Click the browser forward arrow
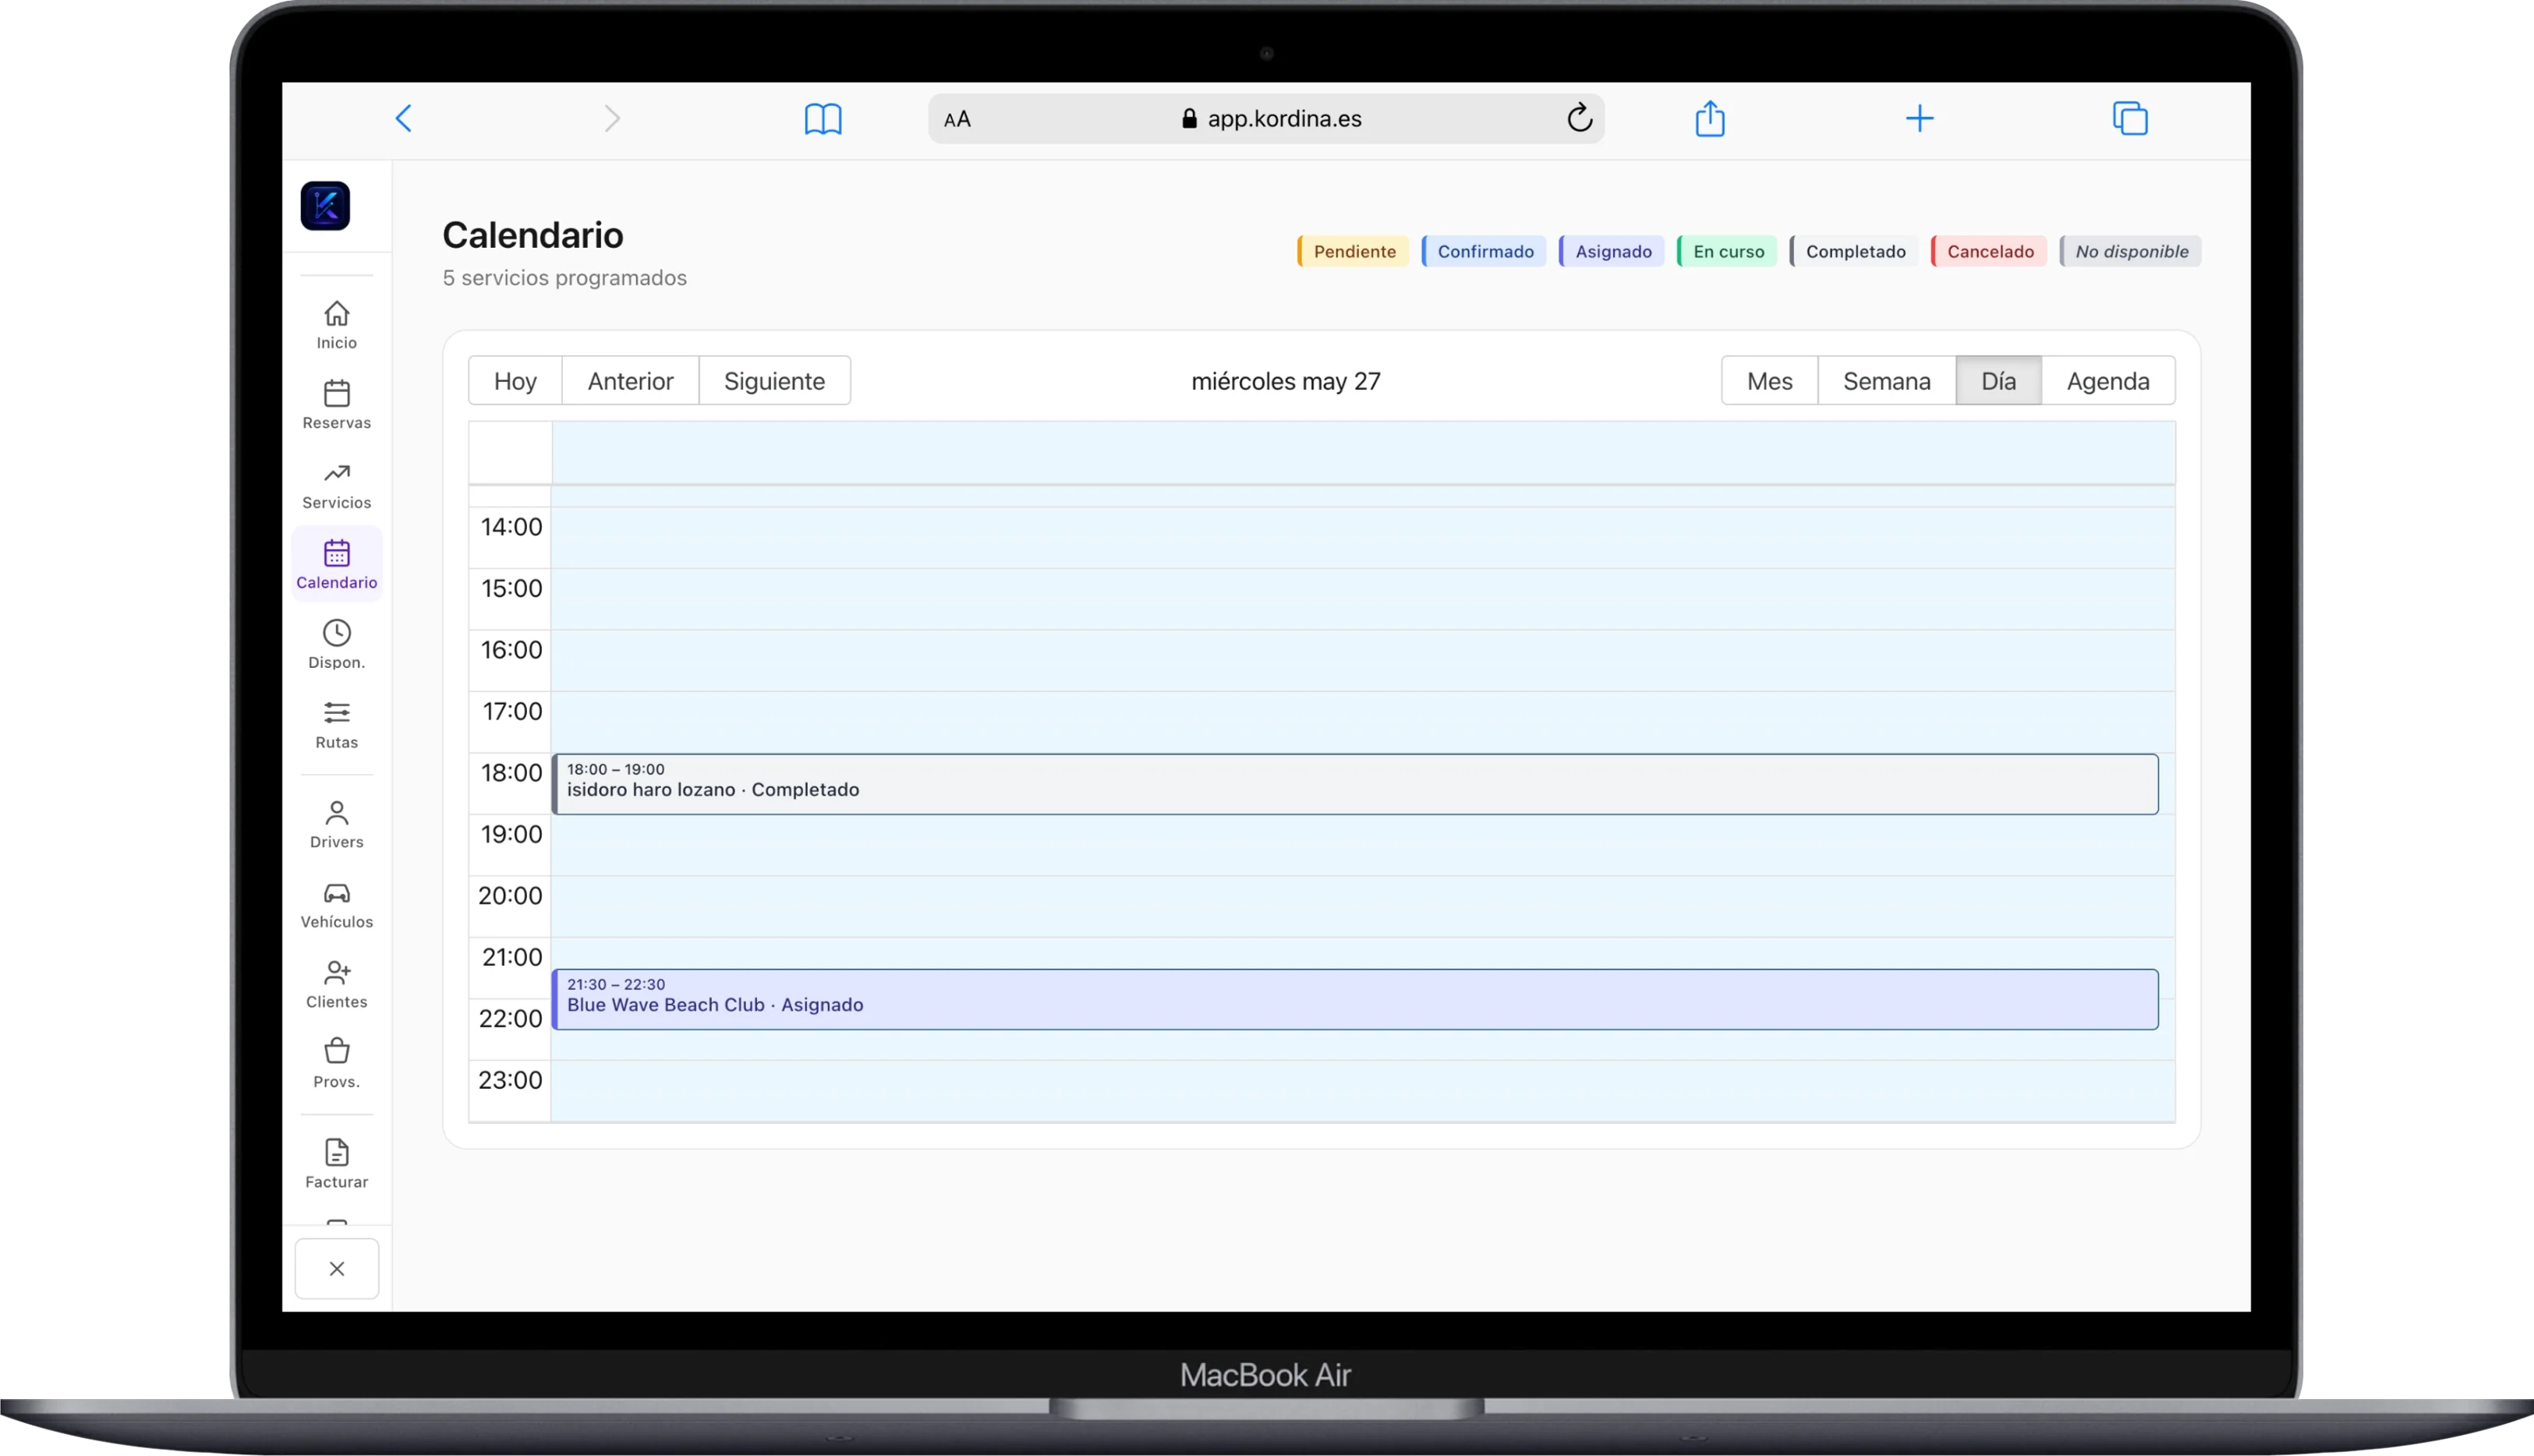Image resolution: width=2534 pixels, height=1456 pixels. click(612, 119)
